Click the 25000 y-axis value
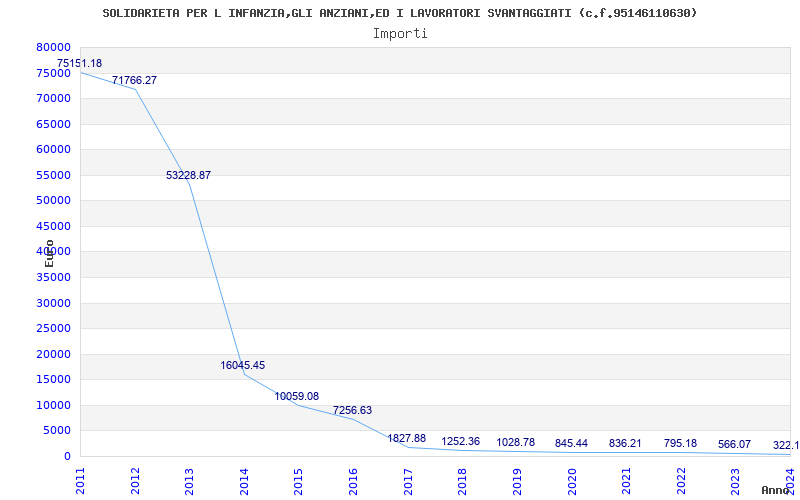This screenshot has height=500, width=800. [53, 329]
